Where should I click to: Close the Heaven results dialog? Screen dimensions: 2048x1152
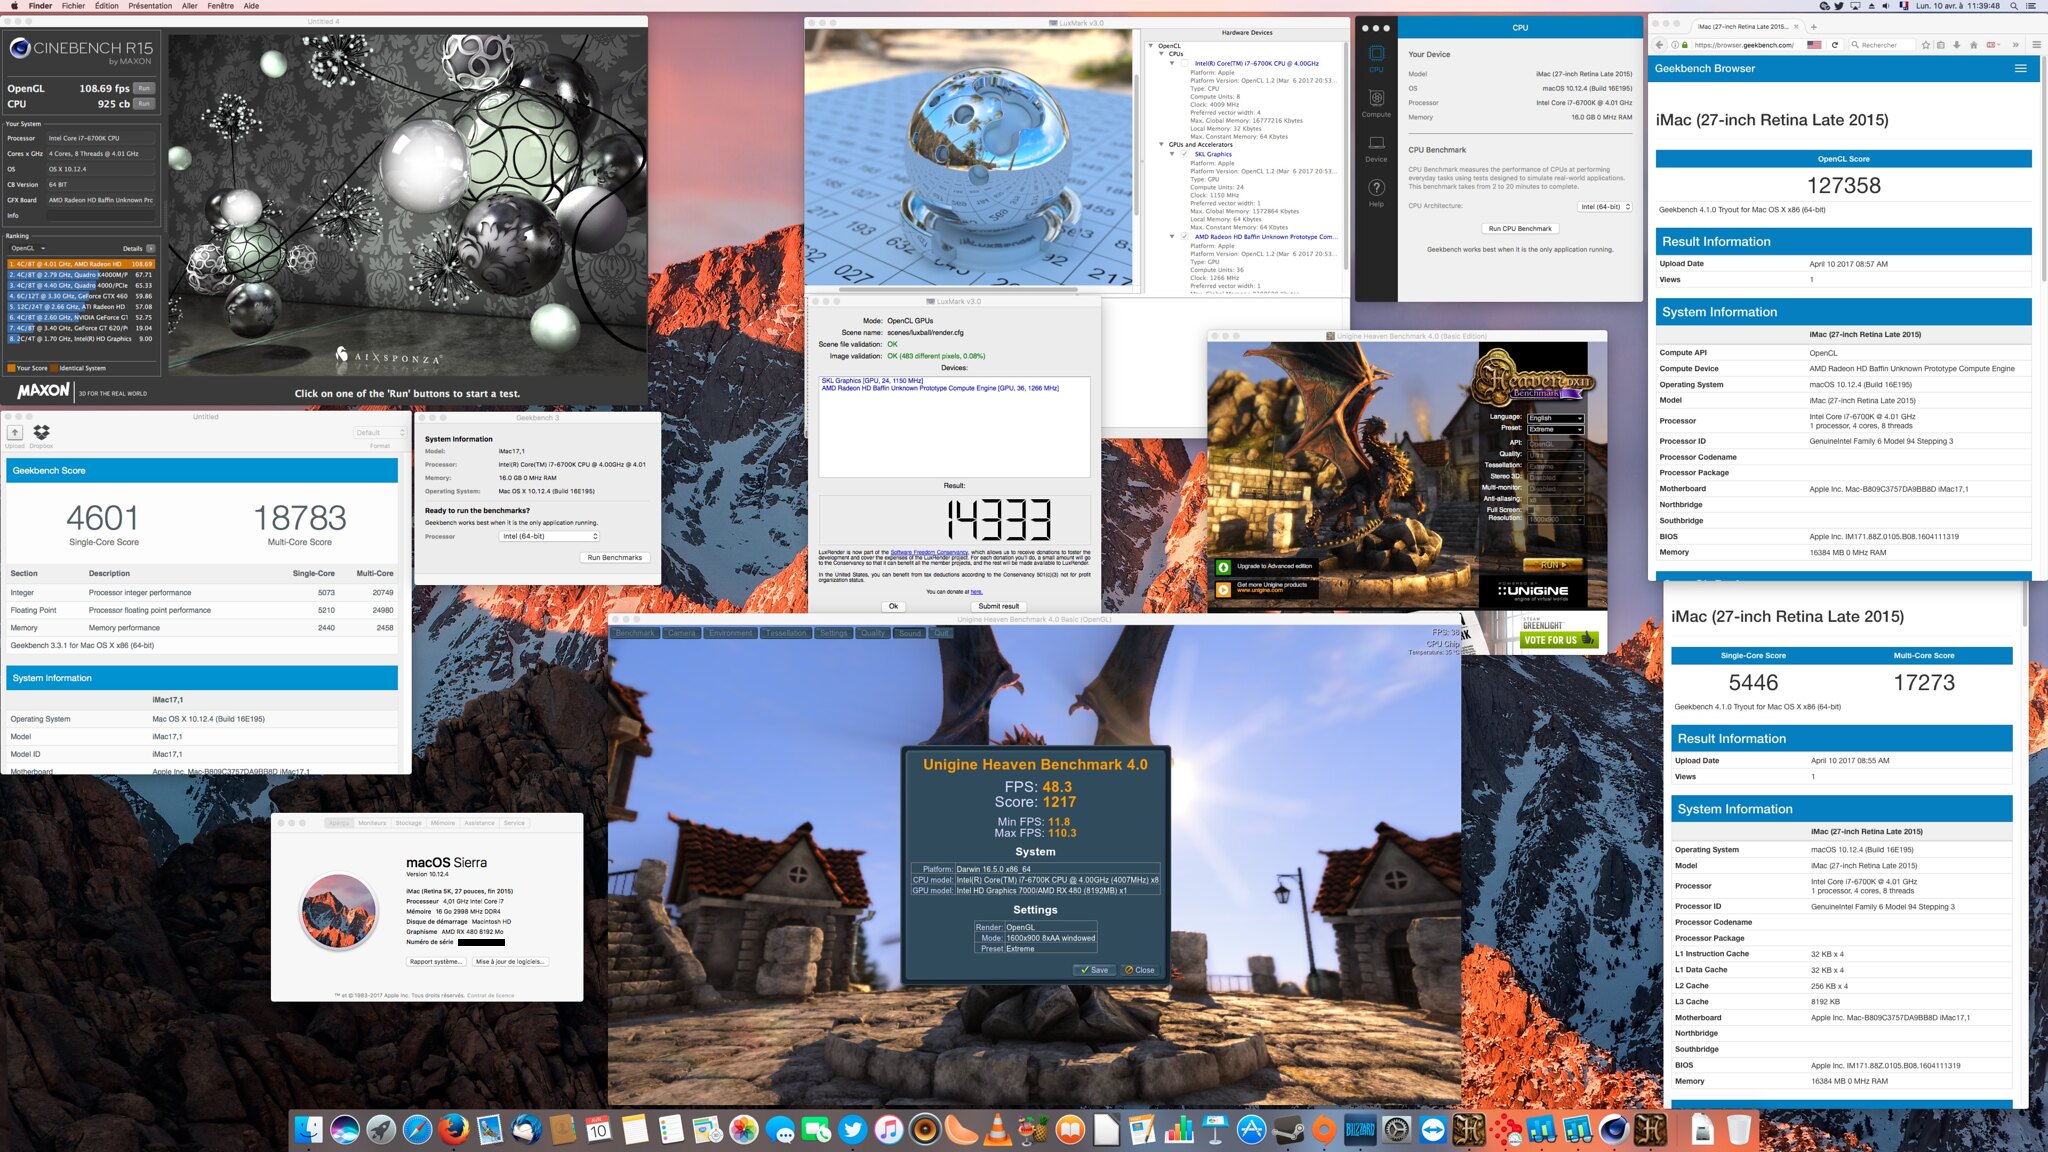point(1140,970)
